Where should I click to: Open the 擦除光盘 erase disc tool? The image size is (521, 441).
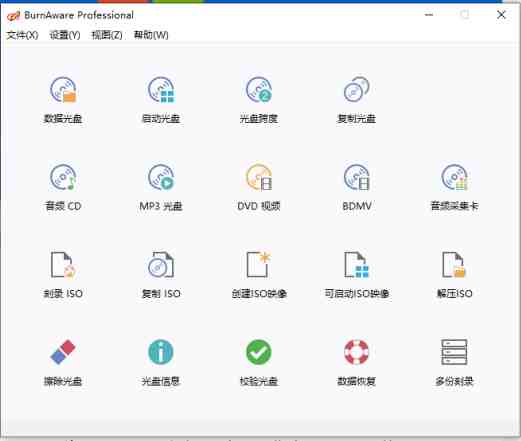[x=63, y=363]
